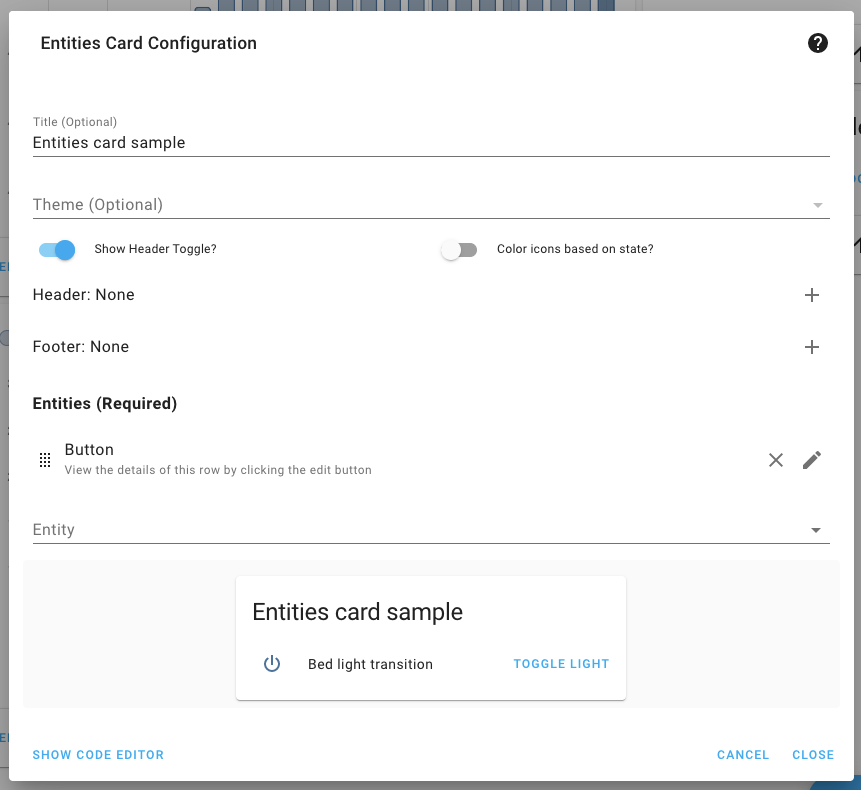Click the power icon beside Bed light transition
Screen dimensions: 861x790
click(x=271, y=663)
